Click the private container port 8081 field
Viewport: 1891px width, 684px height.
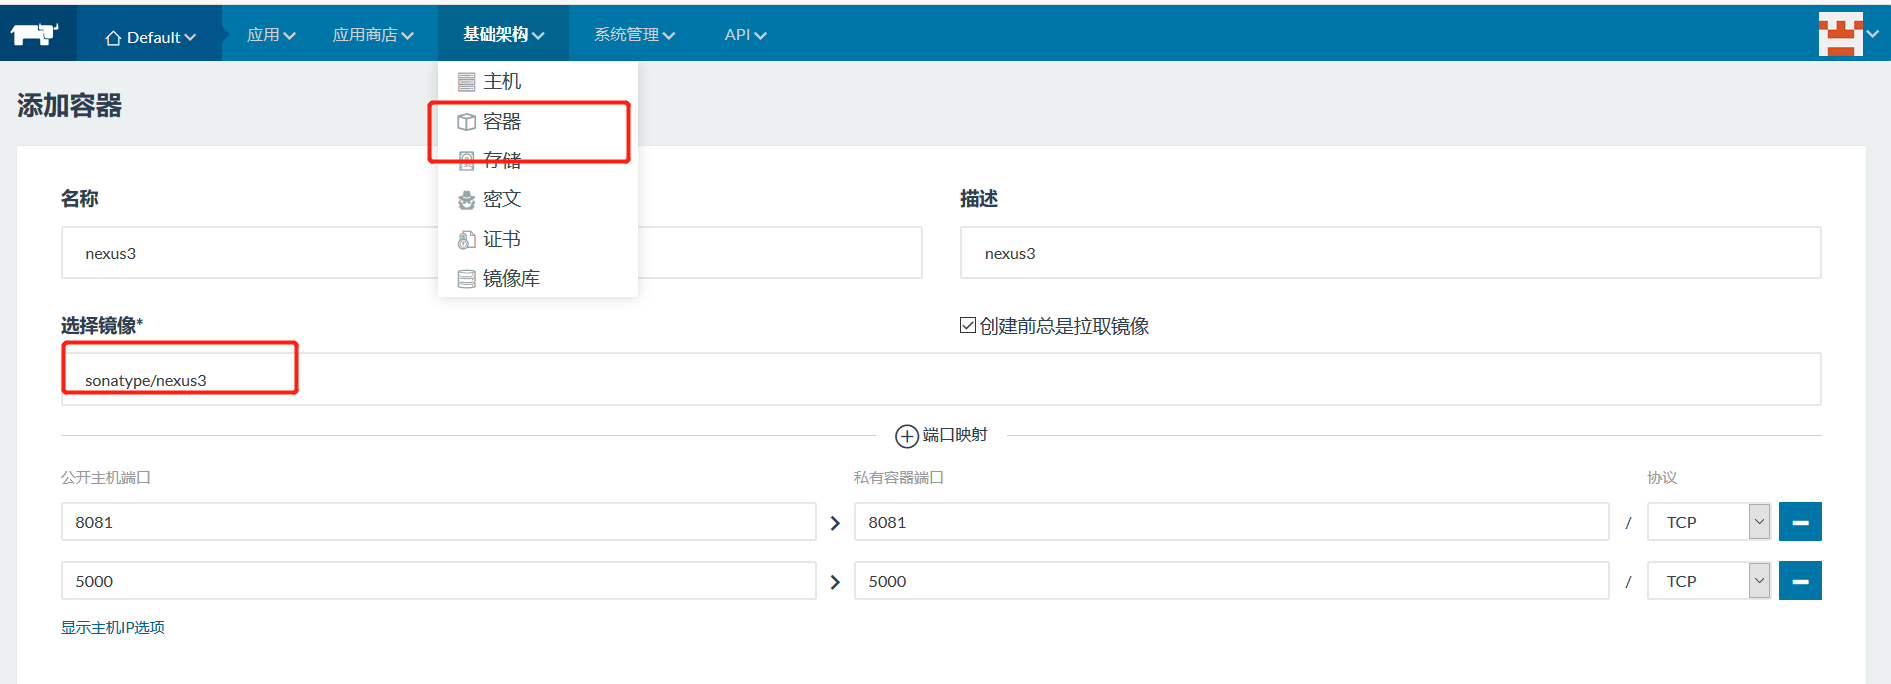pyautogui.click(x=1231, y=522)
